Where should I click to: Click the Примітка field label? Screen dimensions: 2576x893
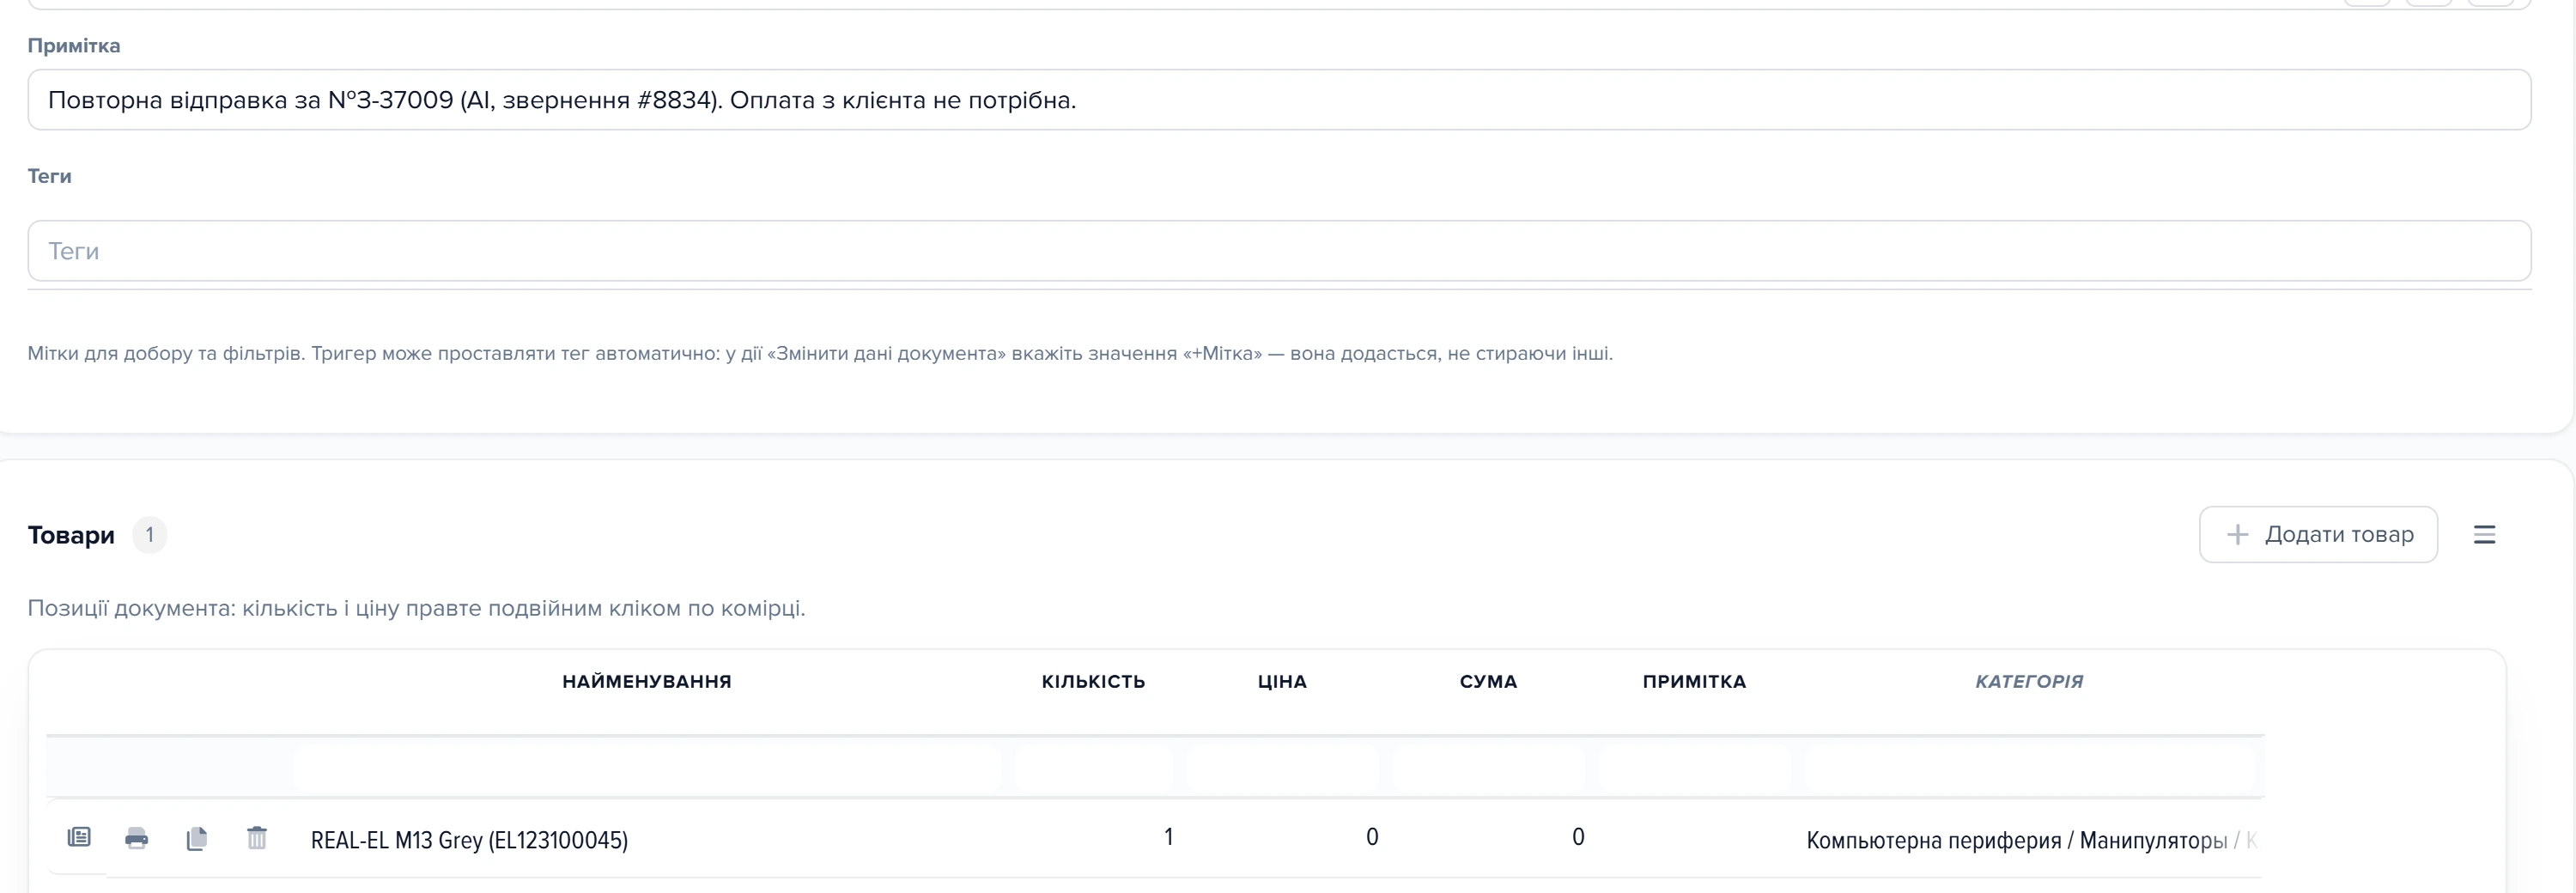pyautogui.click(x=74, y=46)
